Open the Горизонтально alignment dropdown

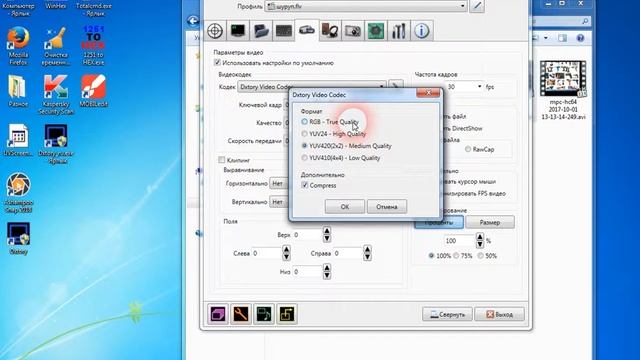279,184
